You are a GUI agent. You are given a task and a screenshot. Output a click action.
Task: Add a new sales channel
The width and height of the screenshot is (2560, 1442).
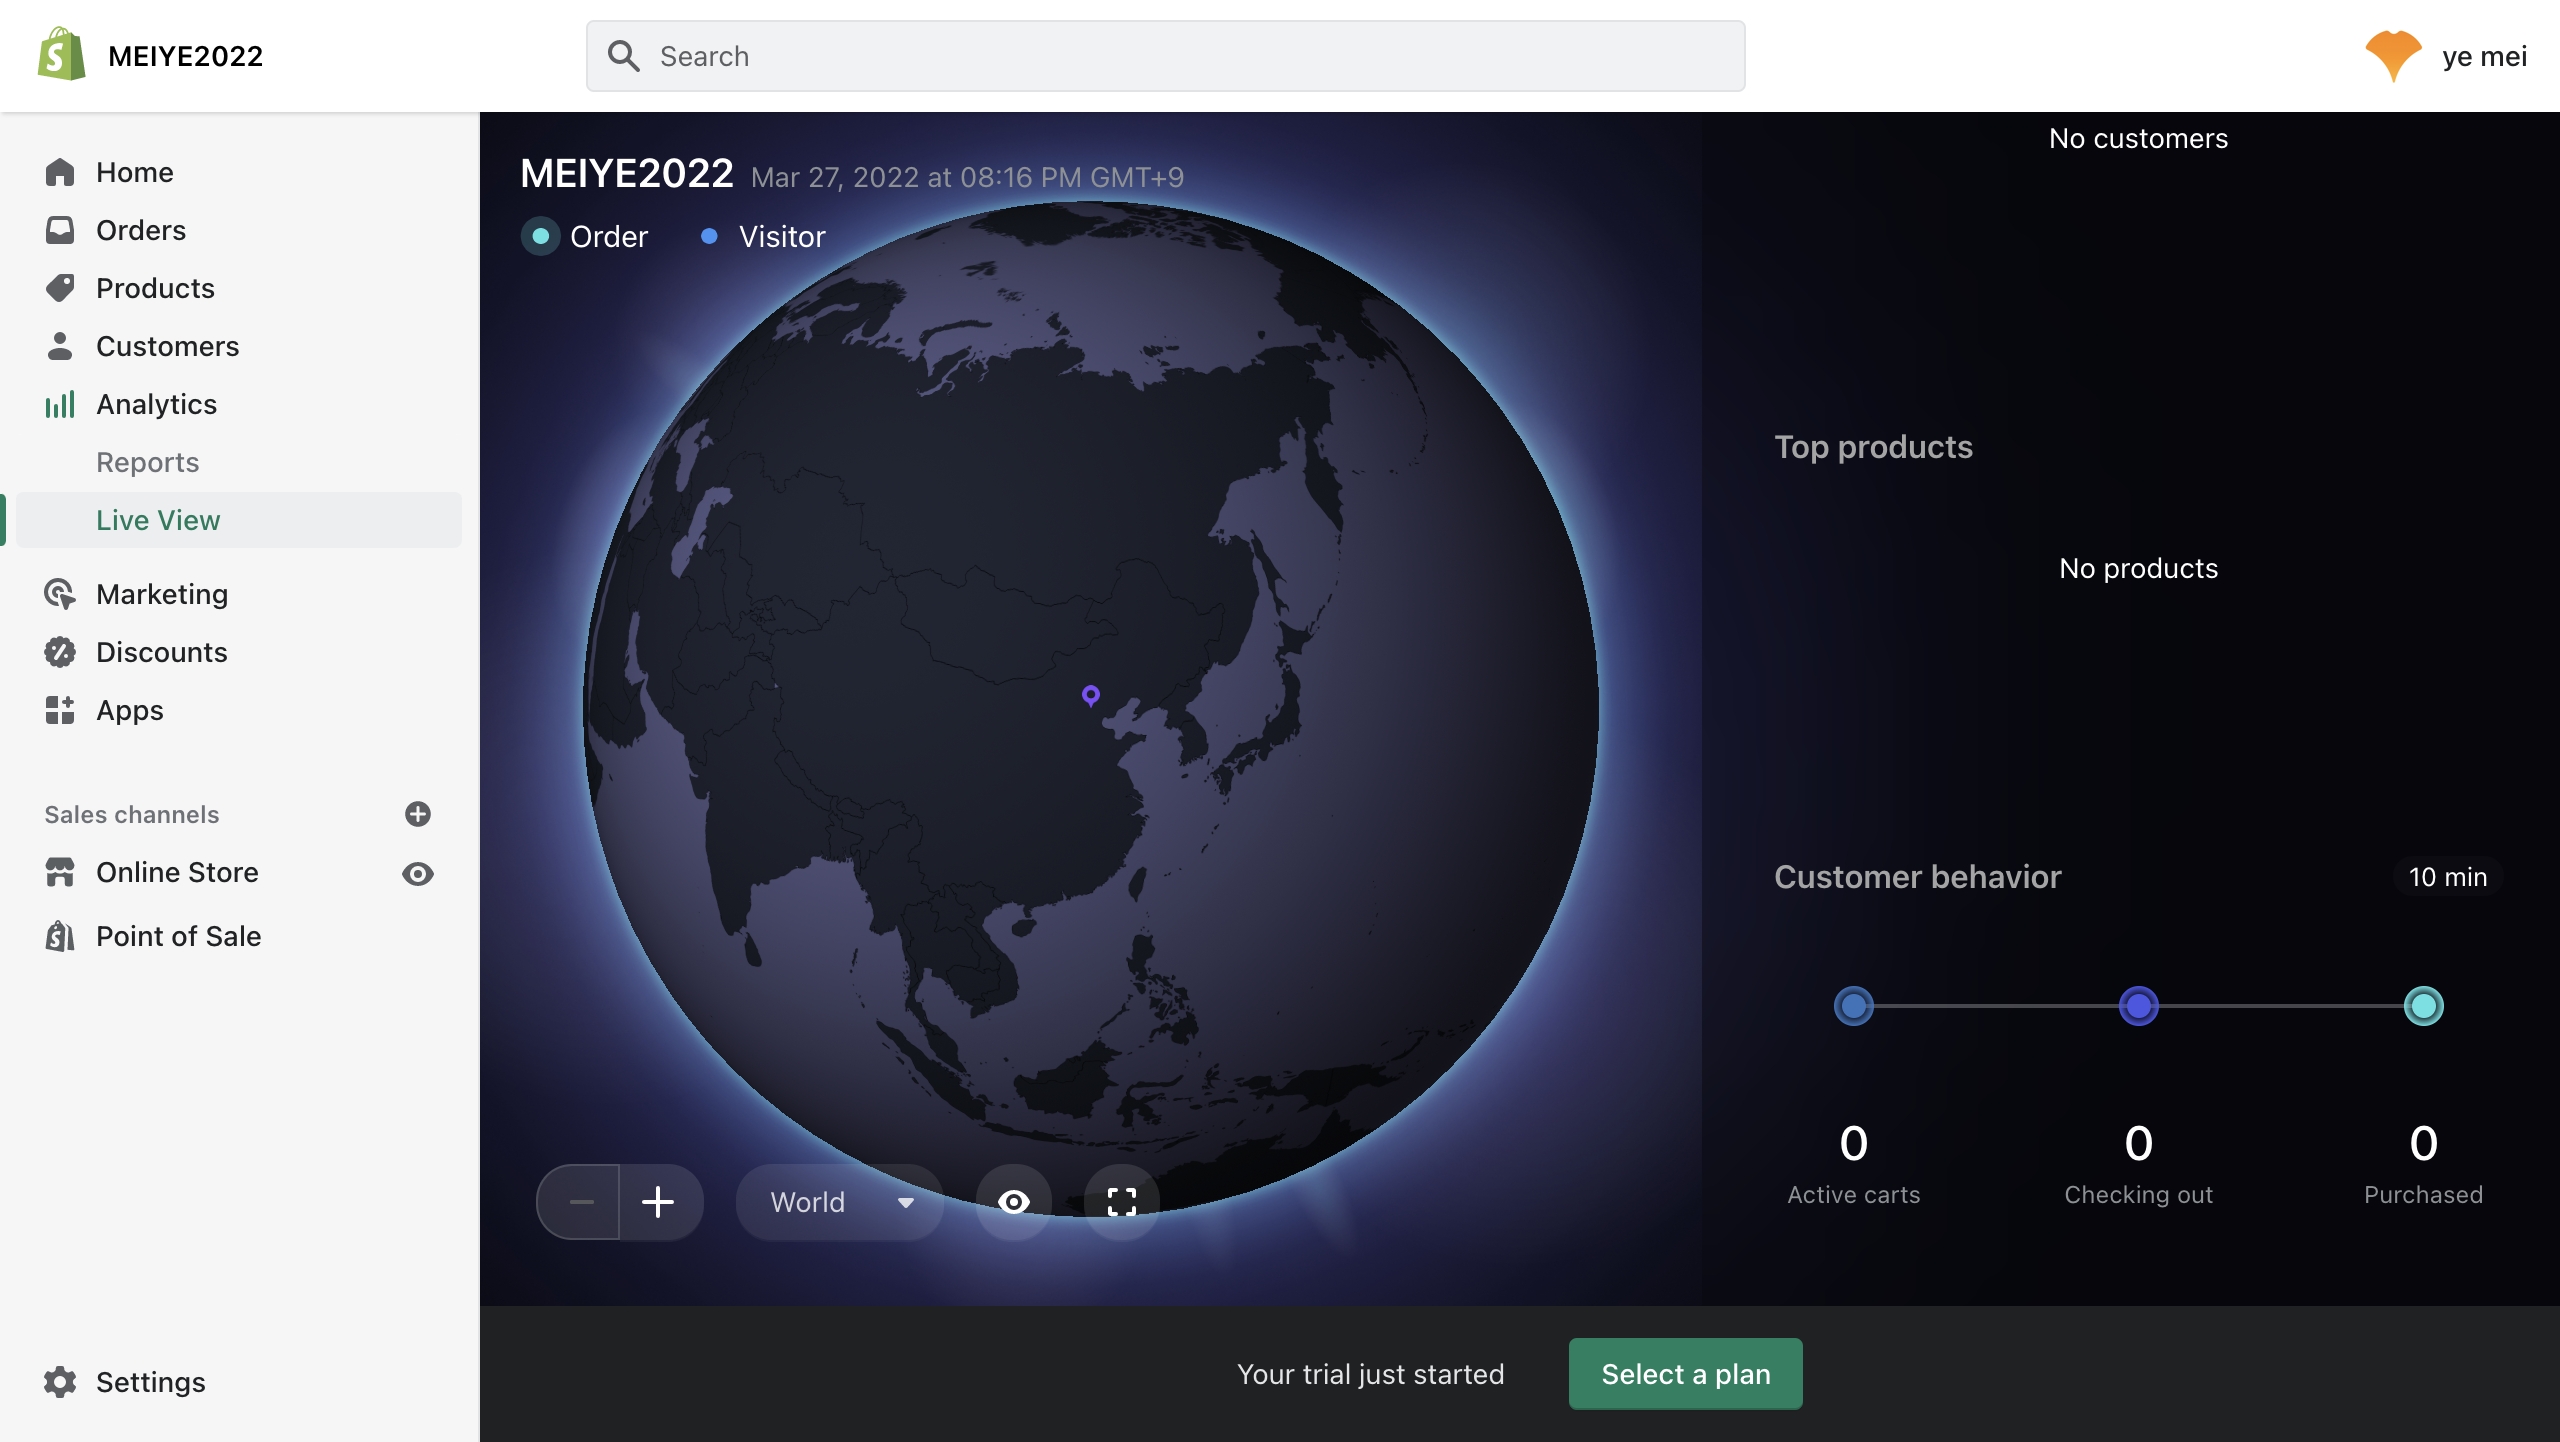click(x=418, y=814)
